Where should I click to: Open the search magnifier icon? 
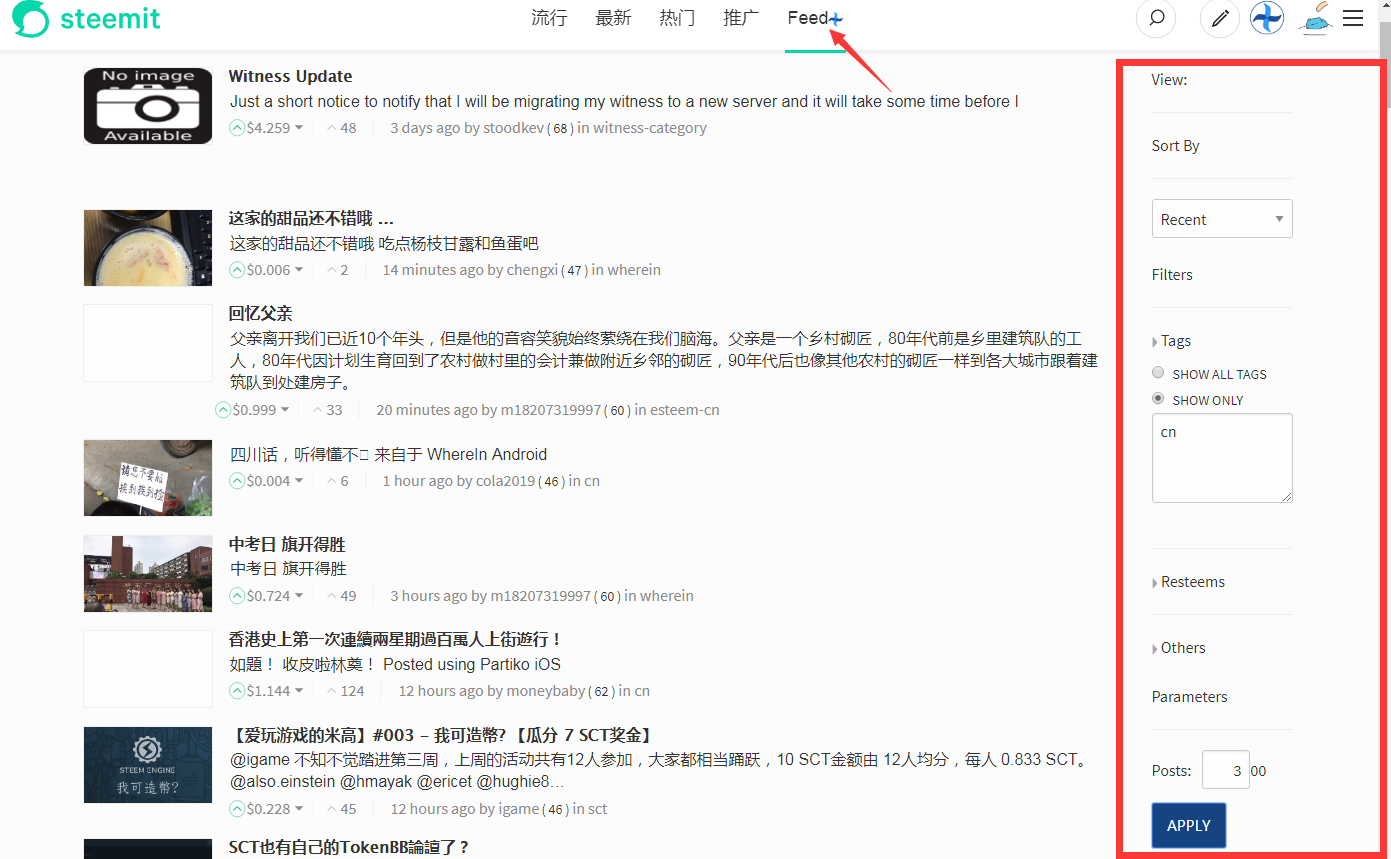click(x=1156, y=18)
